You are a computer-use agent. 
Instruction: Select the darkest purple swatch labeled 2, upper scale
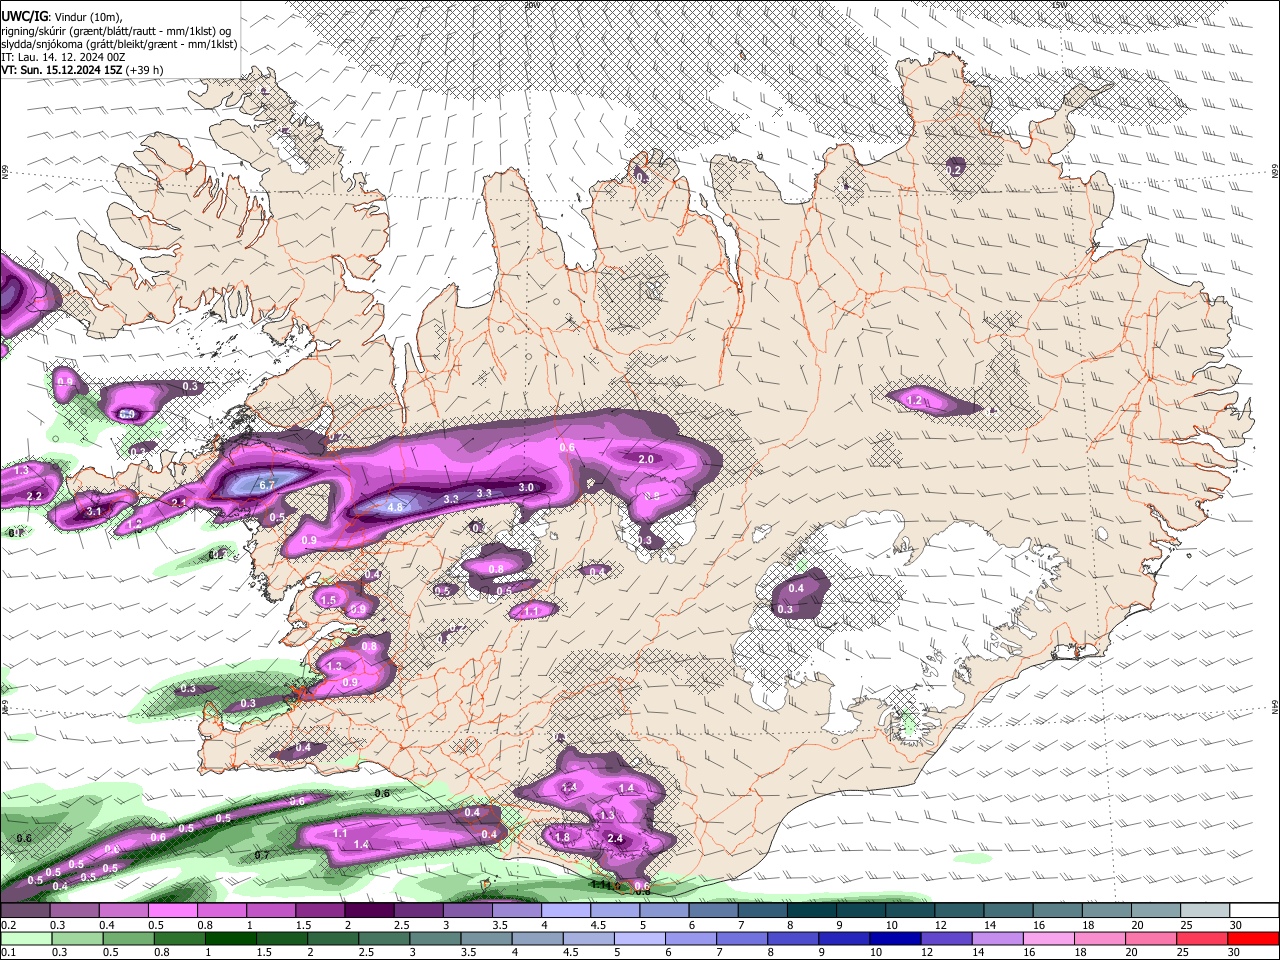[x=368, y=911]
